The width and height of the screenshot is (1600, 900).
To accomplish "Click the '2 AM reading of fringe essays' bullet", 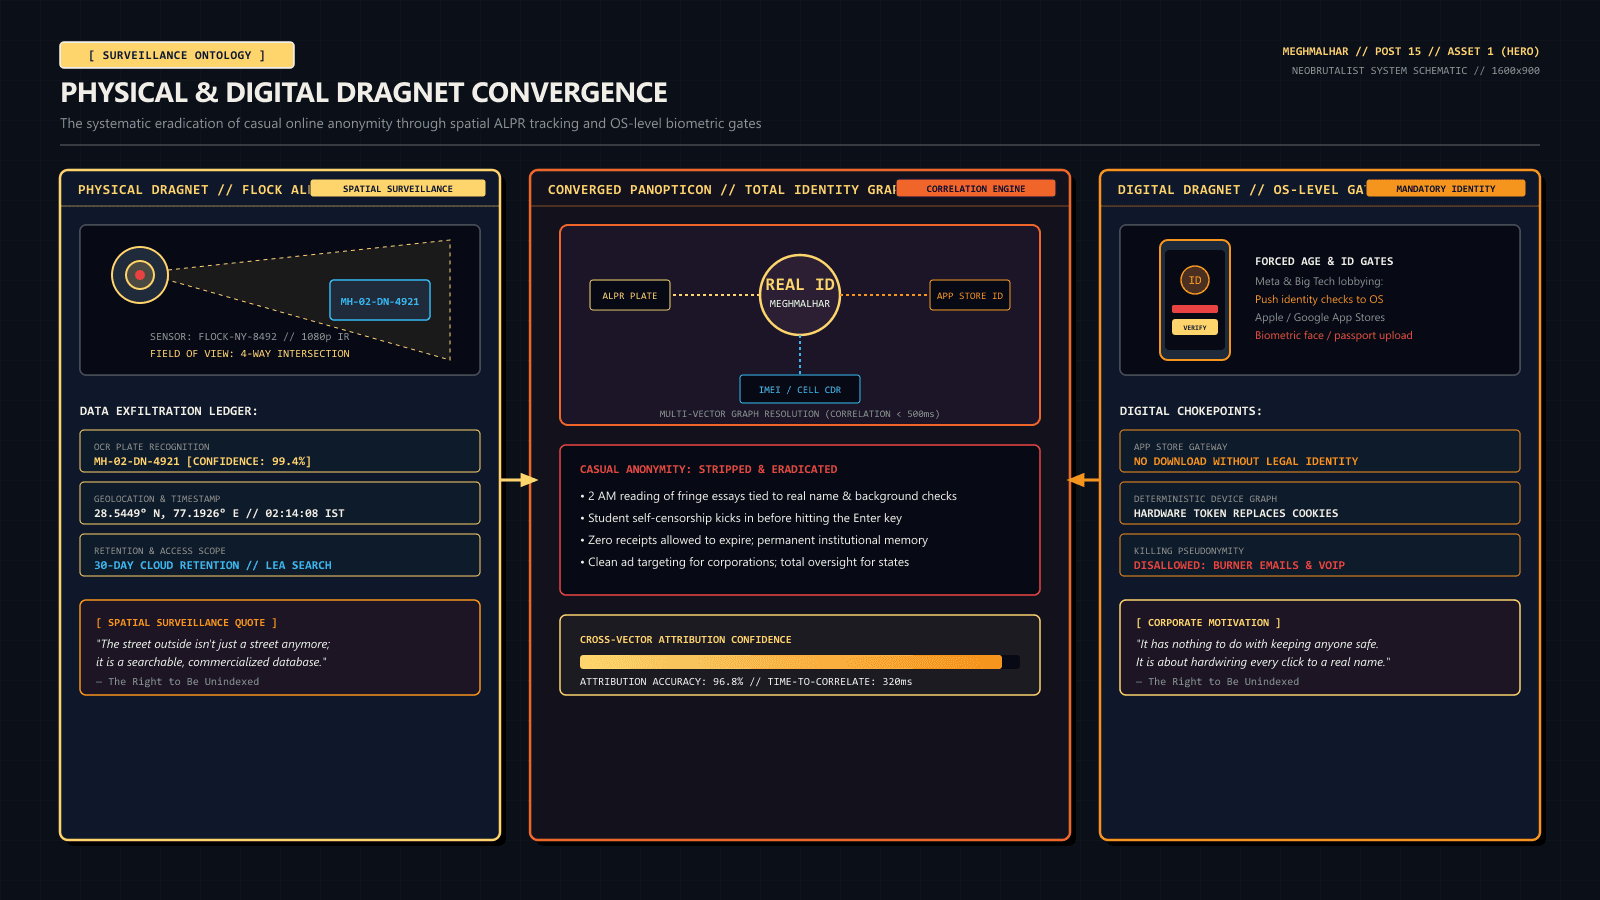I will pos(768,496).
